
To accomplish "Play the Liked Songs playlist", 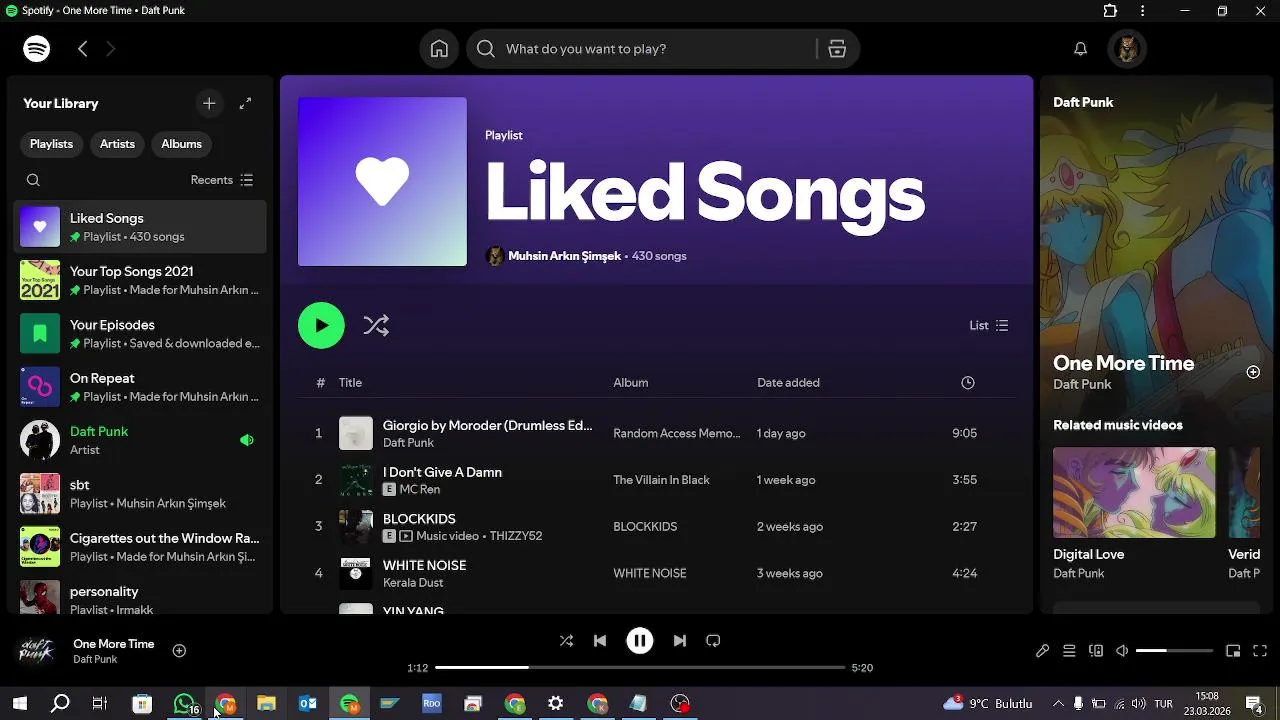I will (x=321, y=325).
